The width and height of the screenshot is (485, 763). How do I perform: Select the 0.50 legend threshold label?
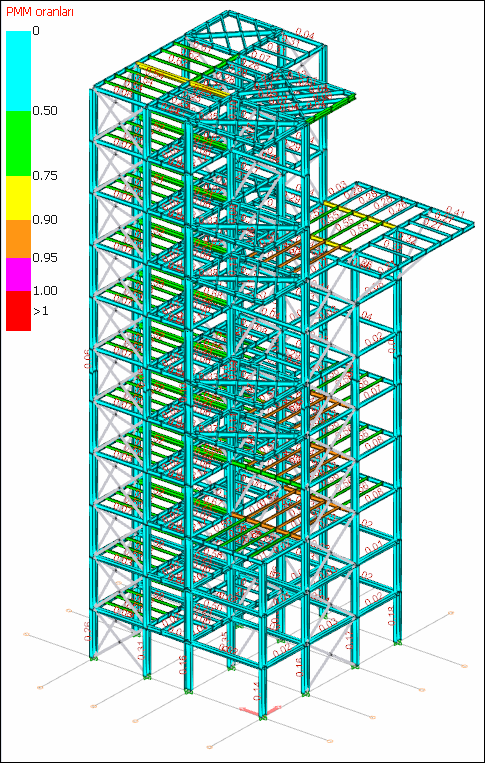(44, 110)
